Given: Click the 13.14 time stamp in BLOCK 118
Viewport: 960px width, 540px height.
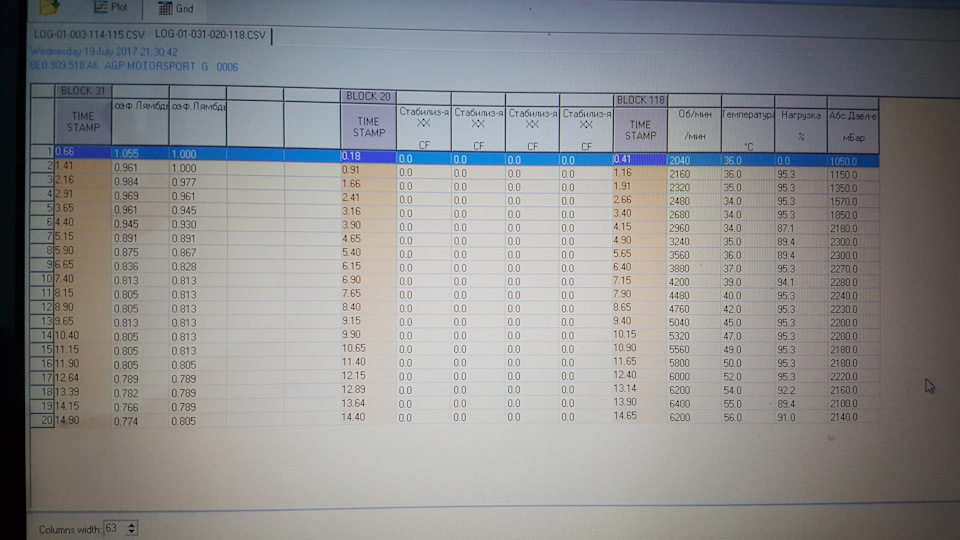Looking at the screenshot, I should (640, 388).
